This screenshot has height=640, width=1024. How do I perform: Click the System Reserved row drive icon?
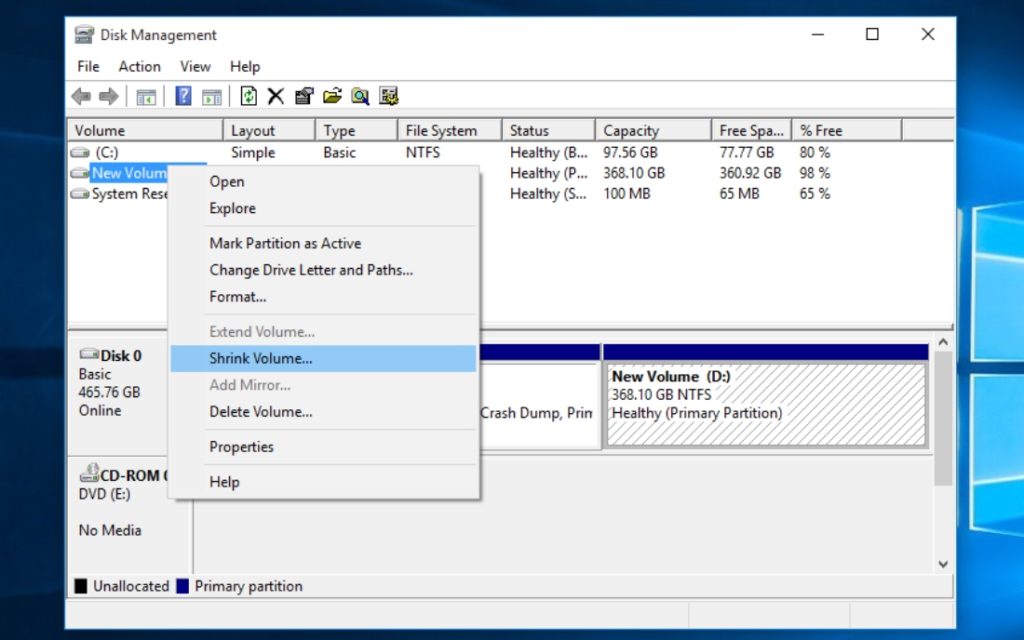pos(80,194)
